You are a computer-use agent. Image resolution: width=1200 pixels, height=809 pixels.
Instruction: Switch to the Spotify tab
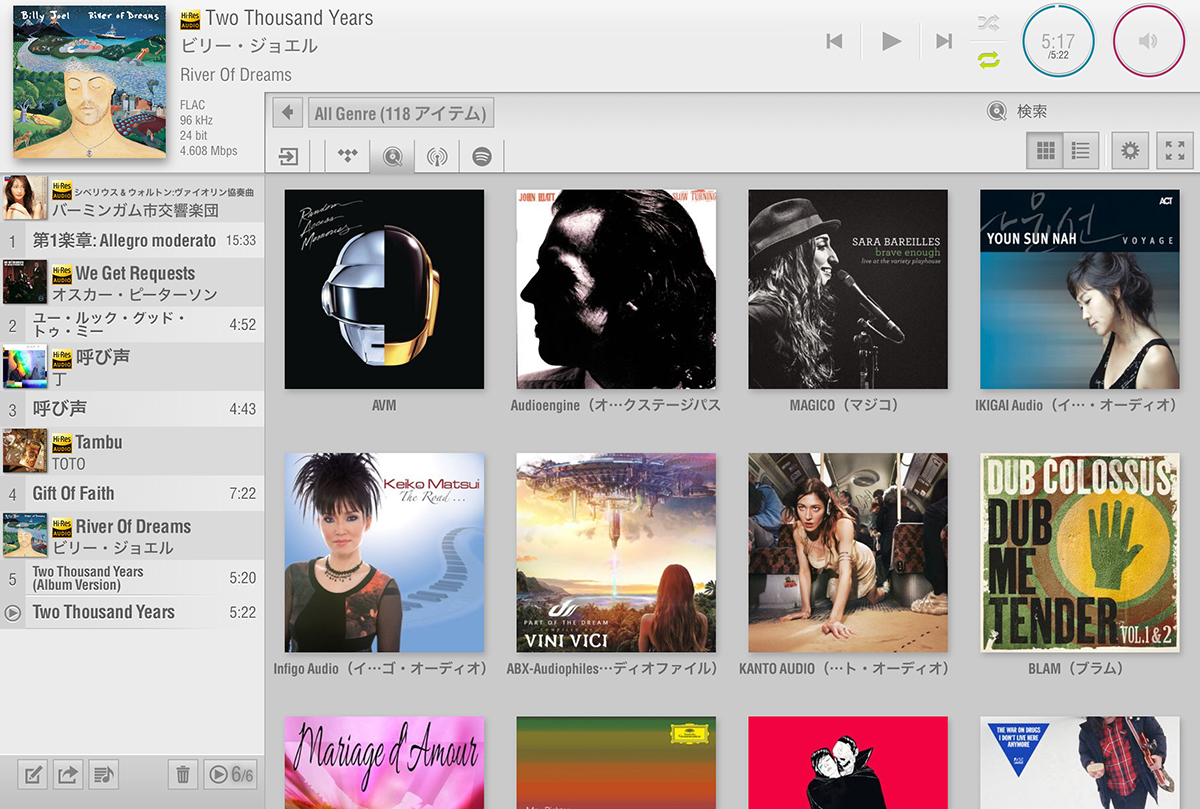point(482,156)
